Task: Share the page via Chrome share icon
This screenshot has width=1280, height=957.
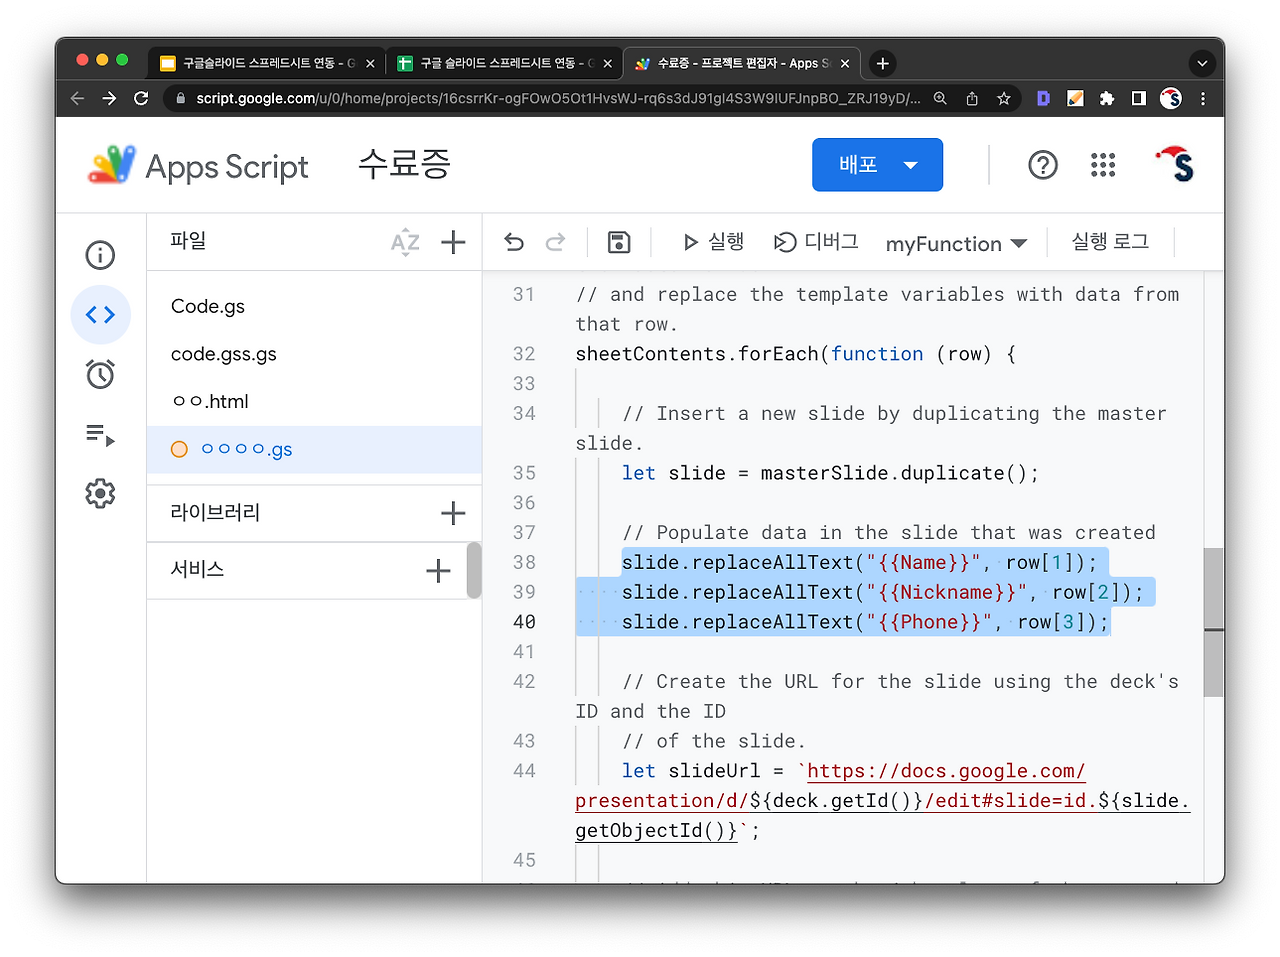Action: 972,98
